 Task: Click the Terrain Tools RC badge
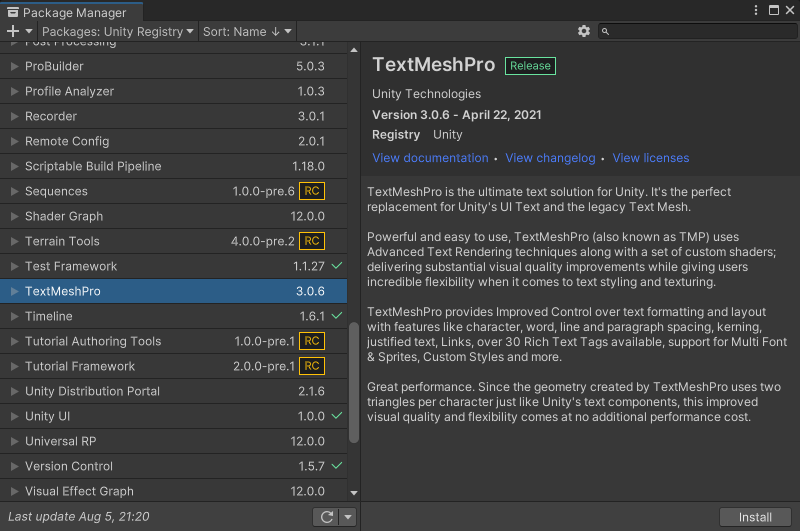tap(312, 241)
